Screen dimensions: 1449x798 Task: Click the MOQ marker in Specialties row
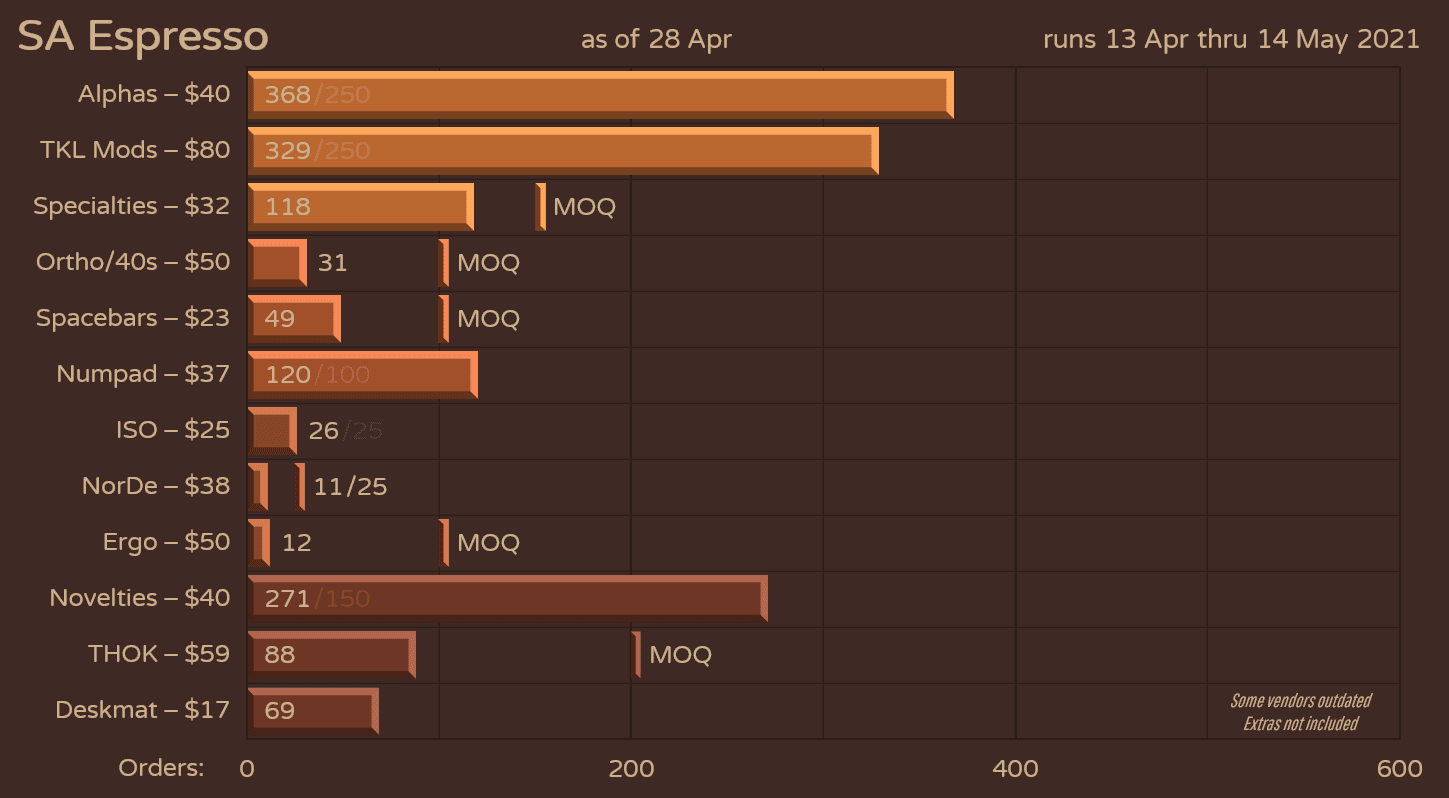click(x=541, y=207)
